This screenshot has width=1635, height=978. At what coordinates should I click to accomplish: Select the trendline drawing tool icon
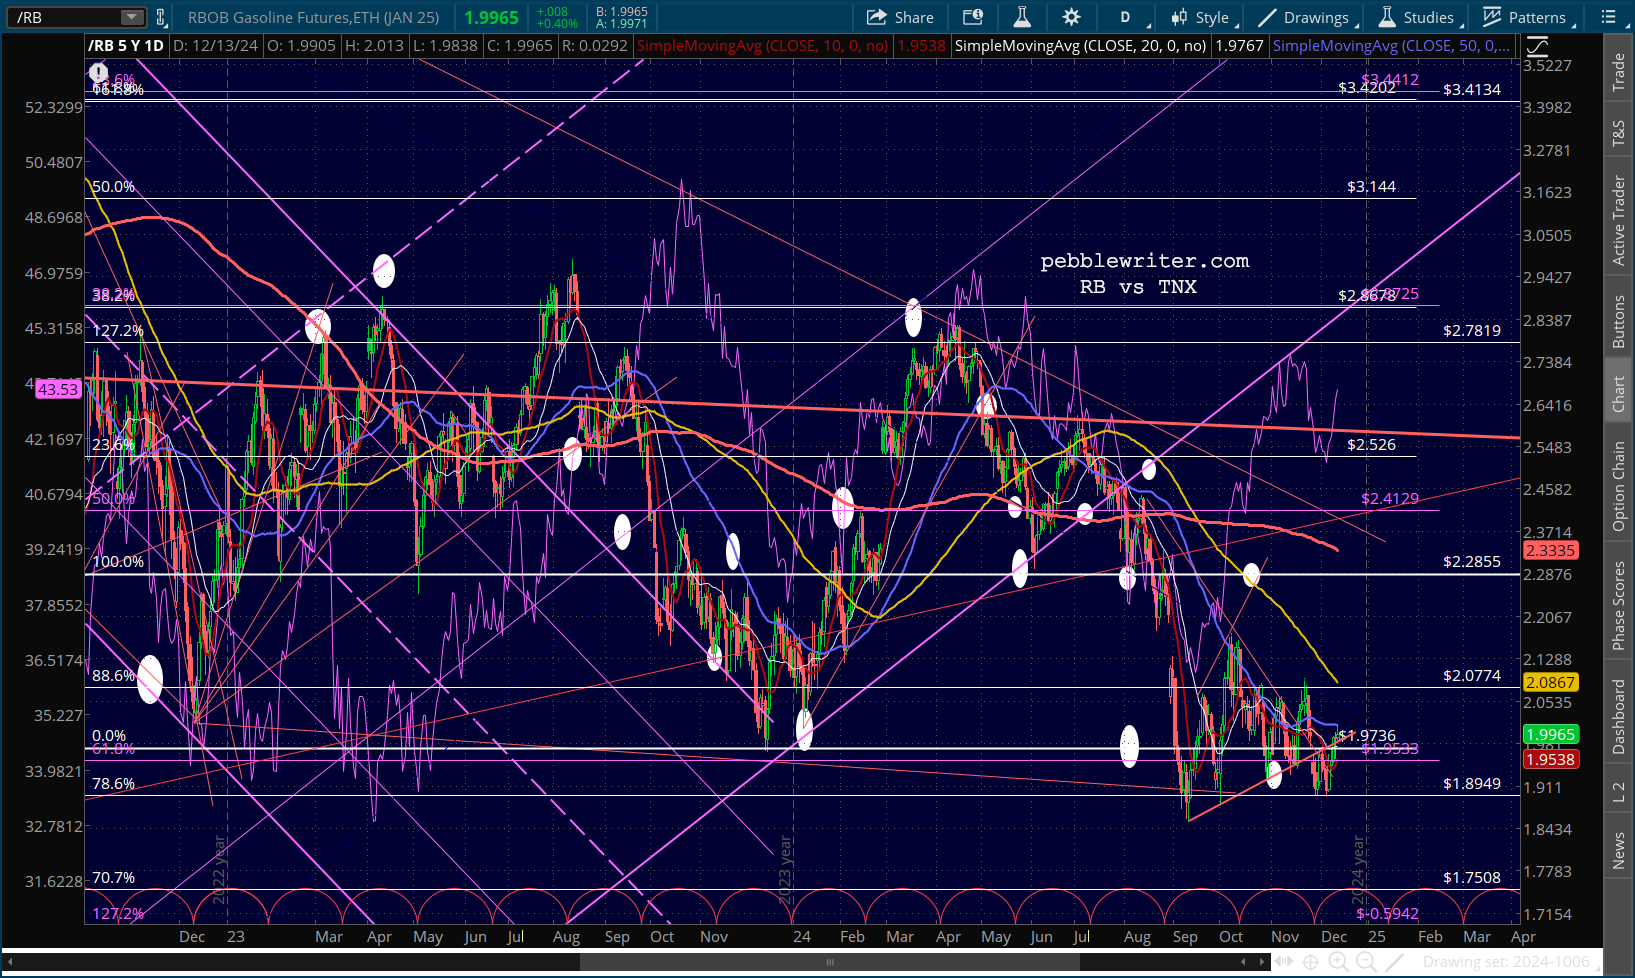click(1394, 962)
